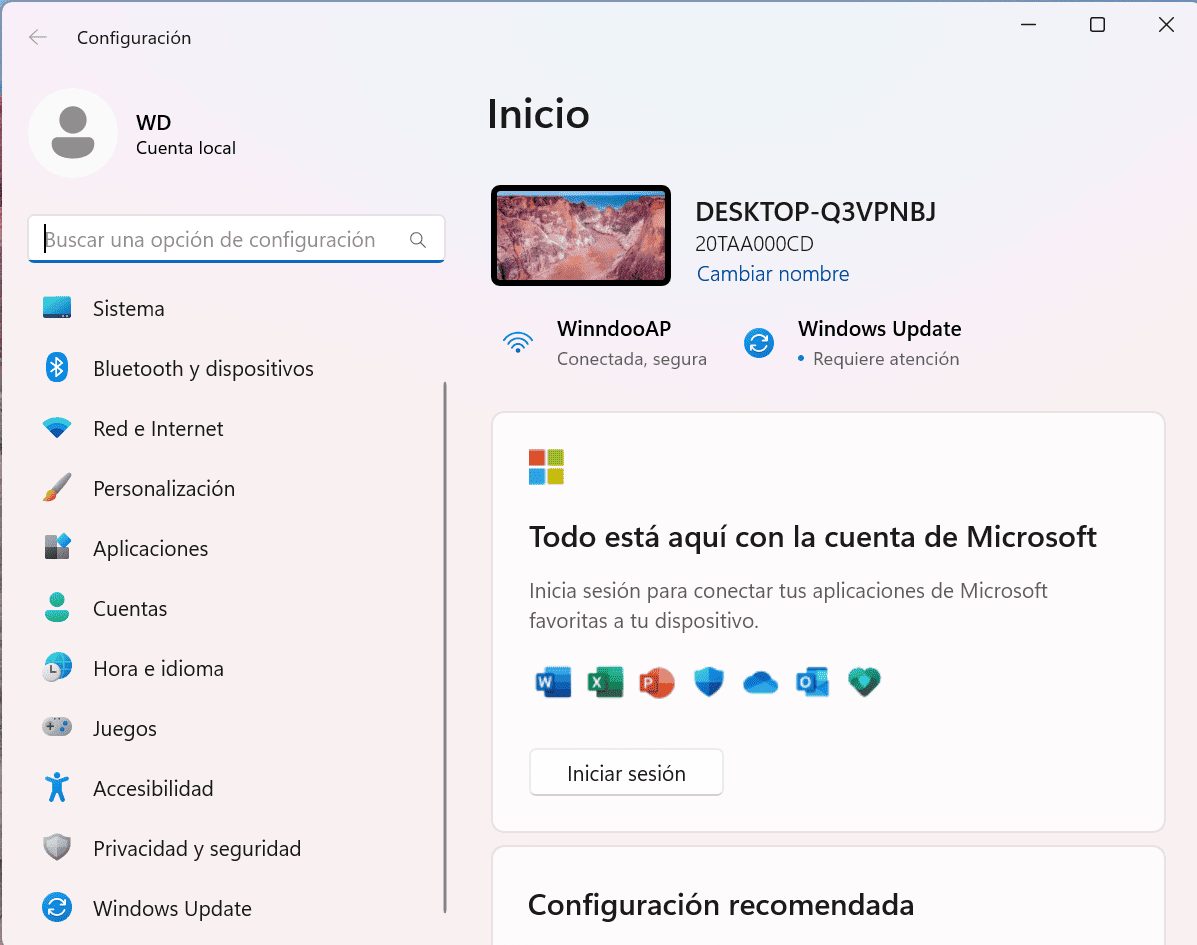The image size is (1197, 945).
Task: Click the Hora e idioma globe icon
Action: point(56,667)
